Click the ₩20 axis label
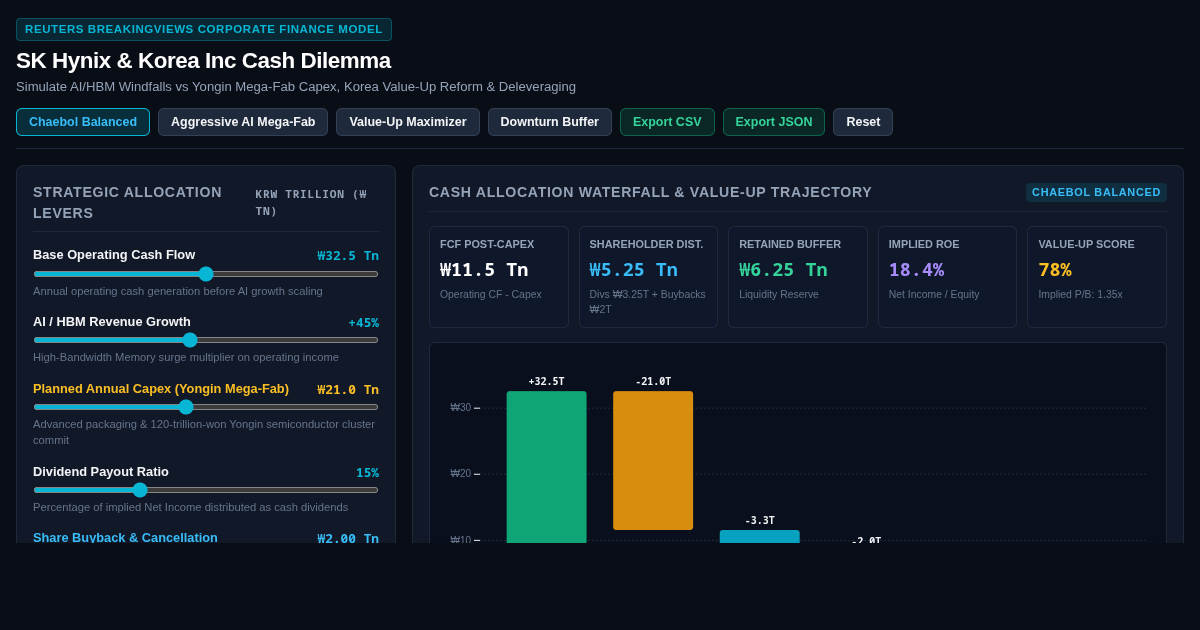 460,474
